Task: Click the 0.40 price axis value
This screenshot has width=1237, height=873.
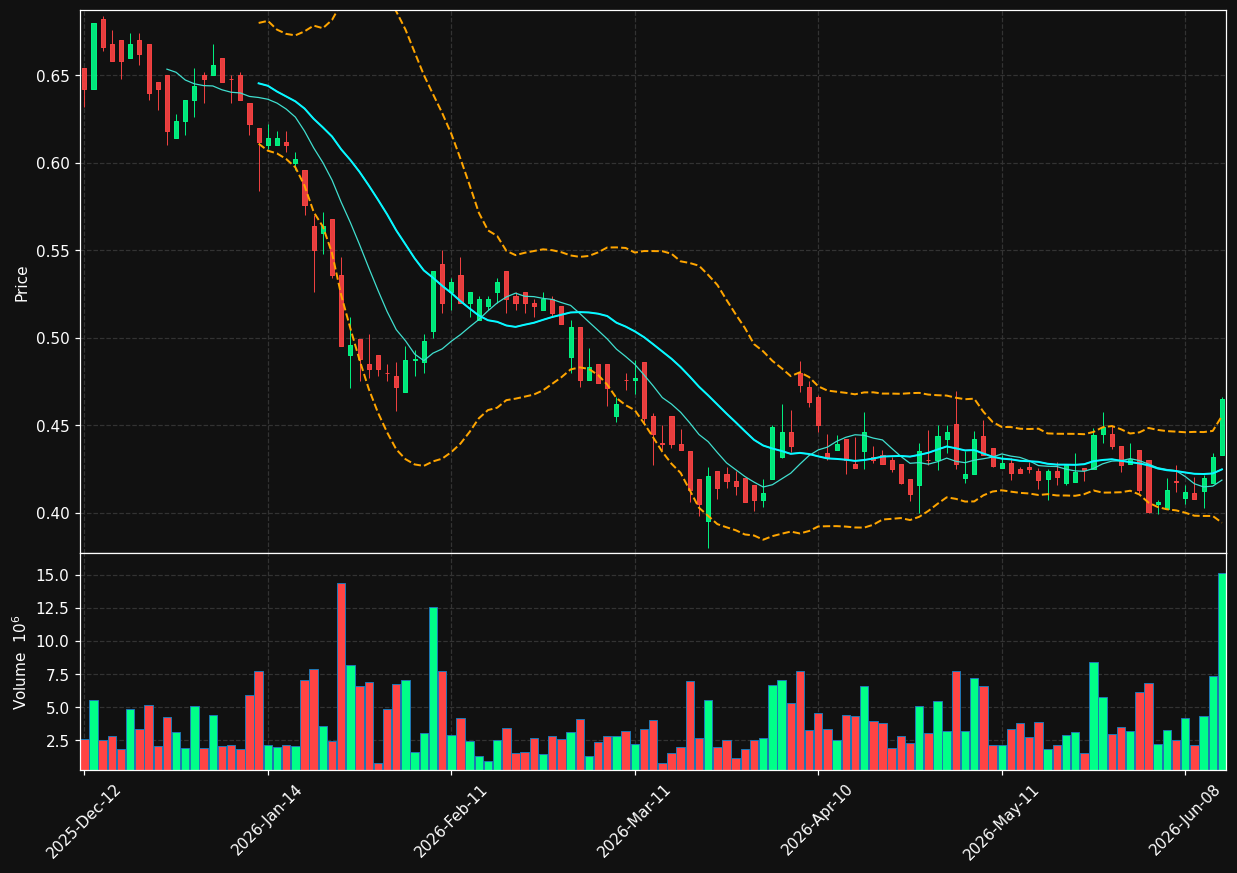Action: pos(53,513)
